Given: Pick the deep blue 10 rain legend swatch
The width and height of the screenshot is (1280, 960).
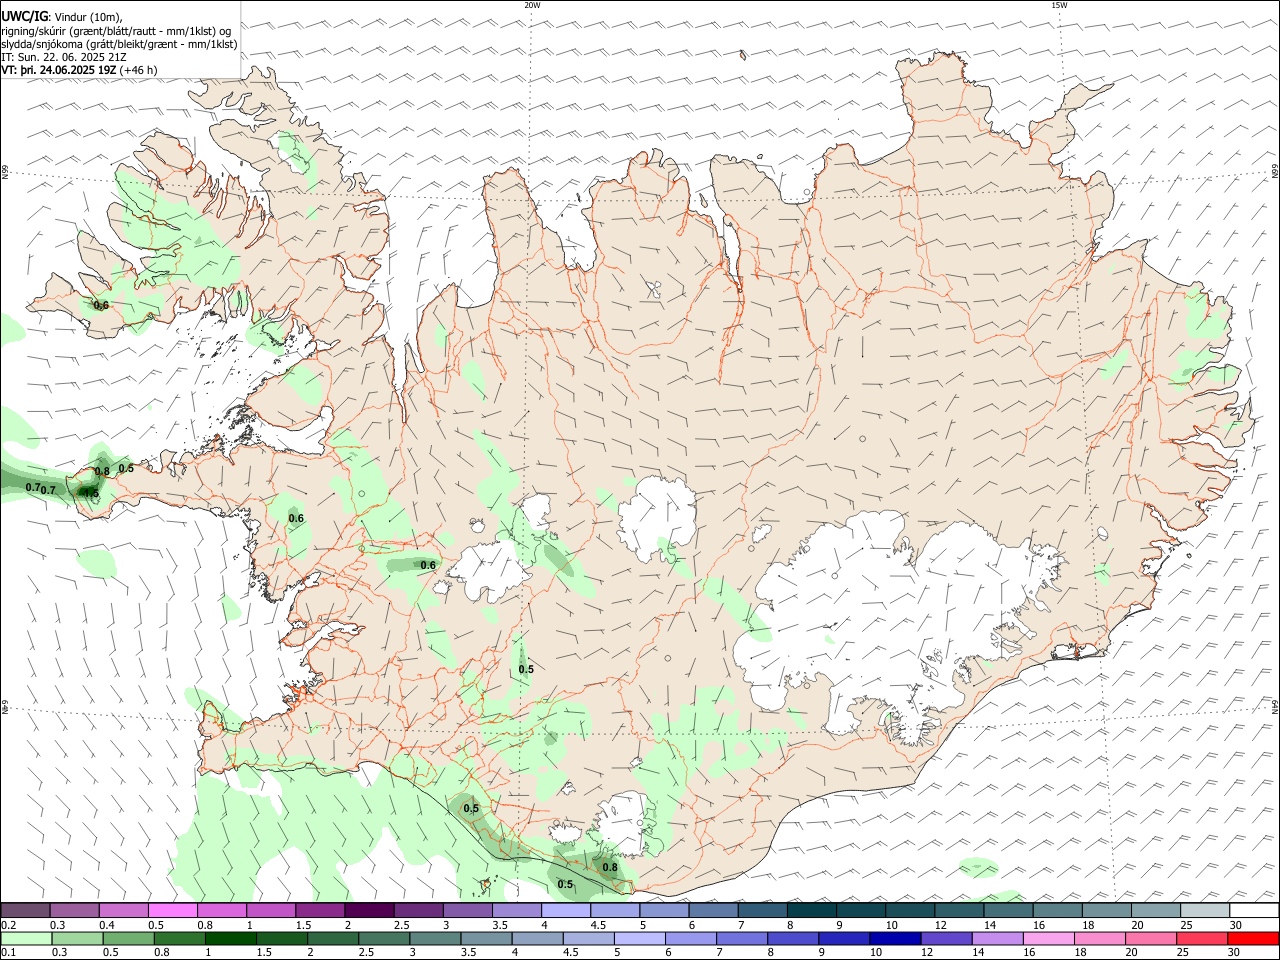Looking at the screenshot, I should 895,938.
